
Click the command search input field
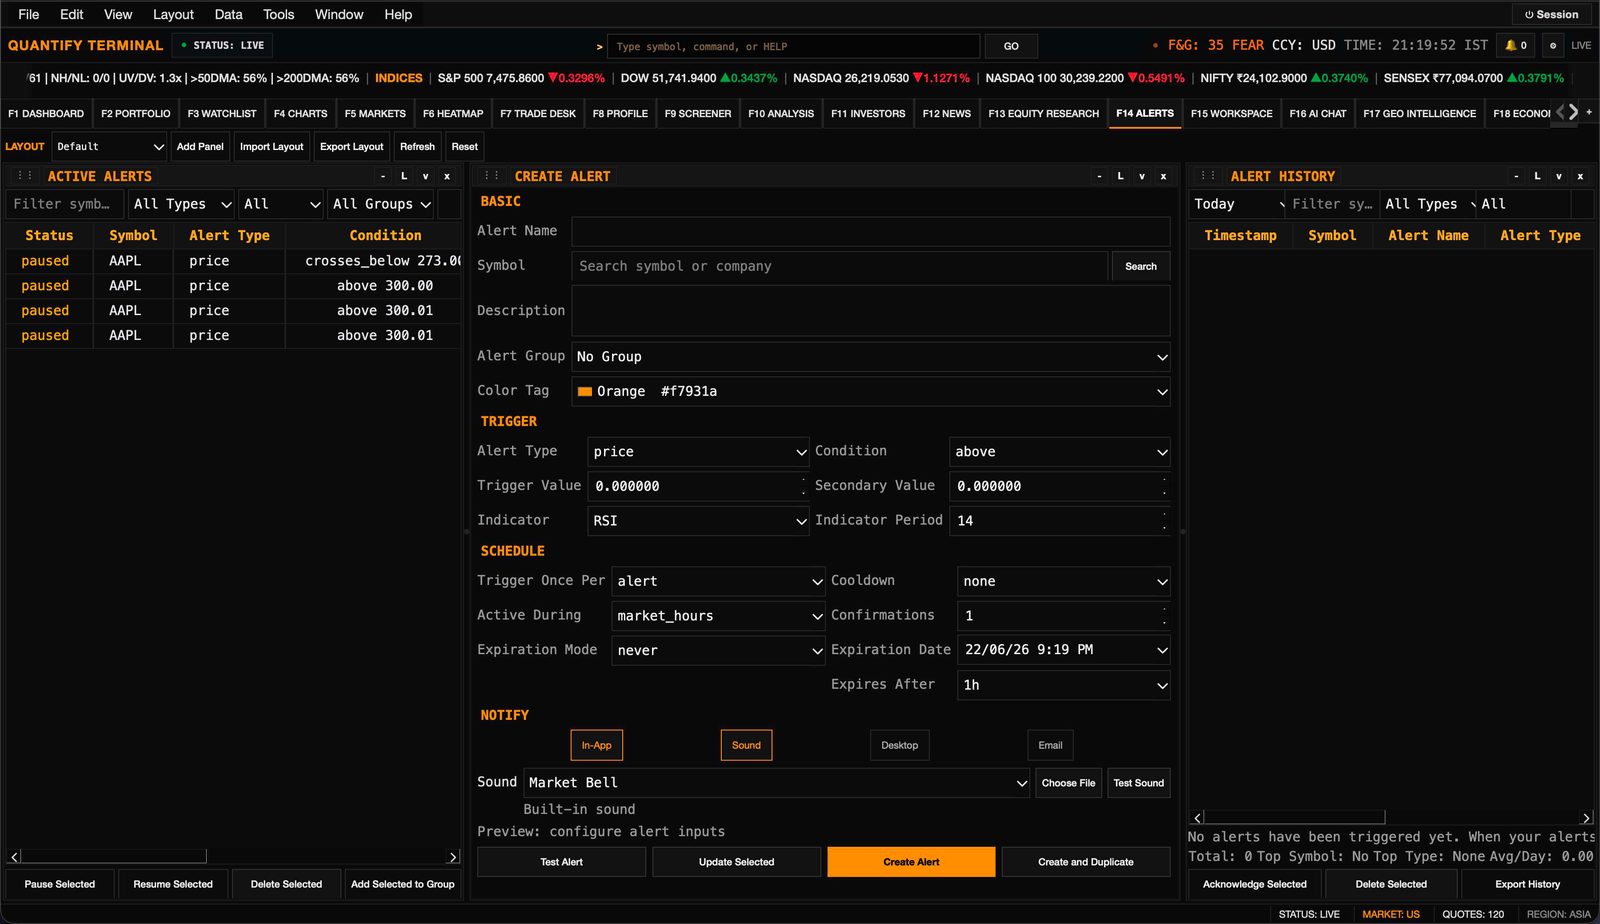click(794, 46)
